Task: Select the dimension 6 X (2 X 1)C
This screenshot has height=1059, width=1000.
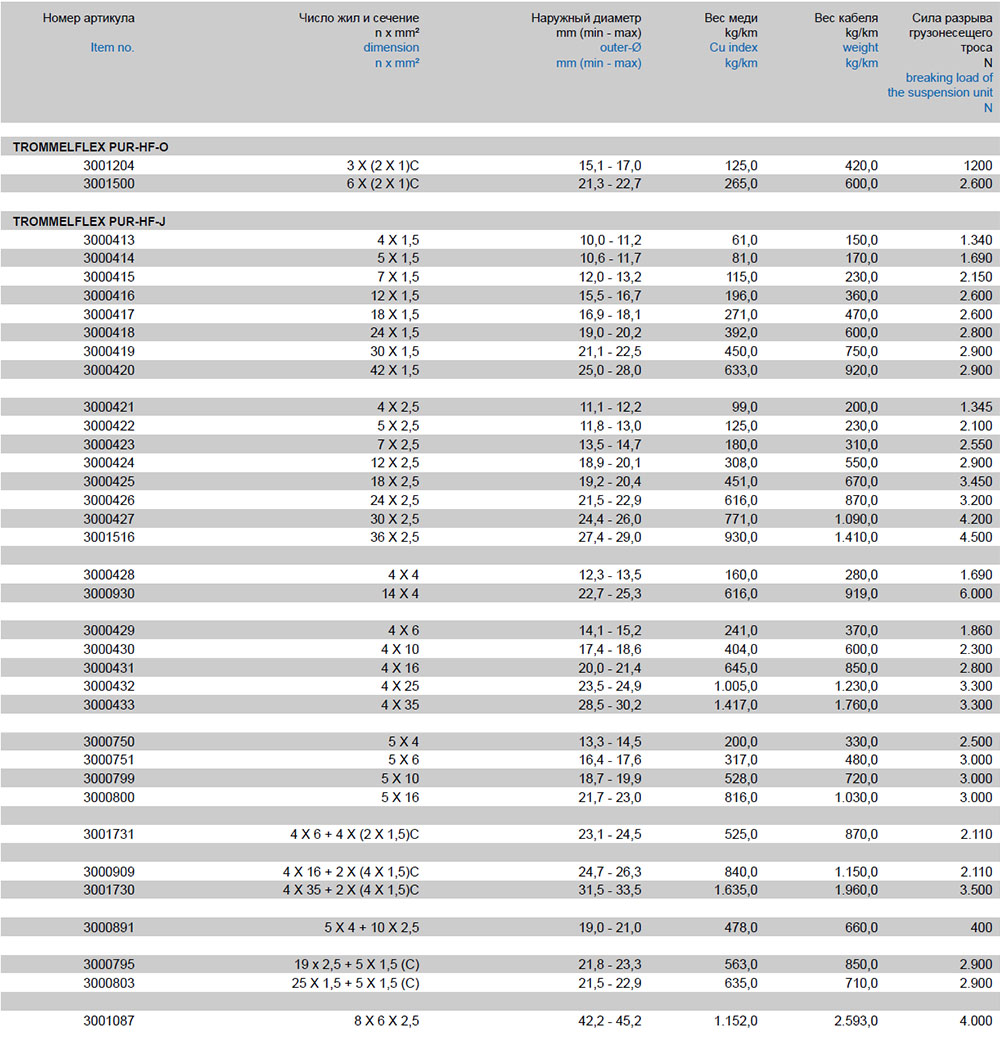Action: point(383,184)
